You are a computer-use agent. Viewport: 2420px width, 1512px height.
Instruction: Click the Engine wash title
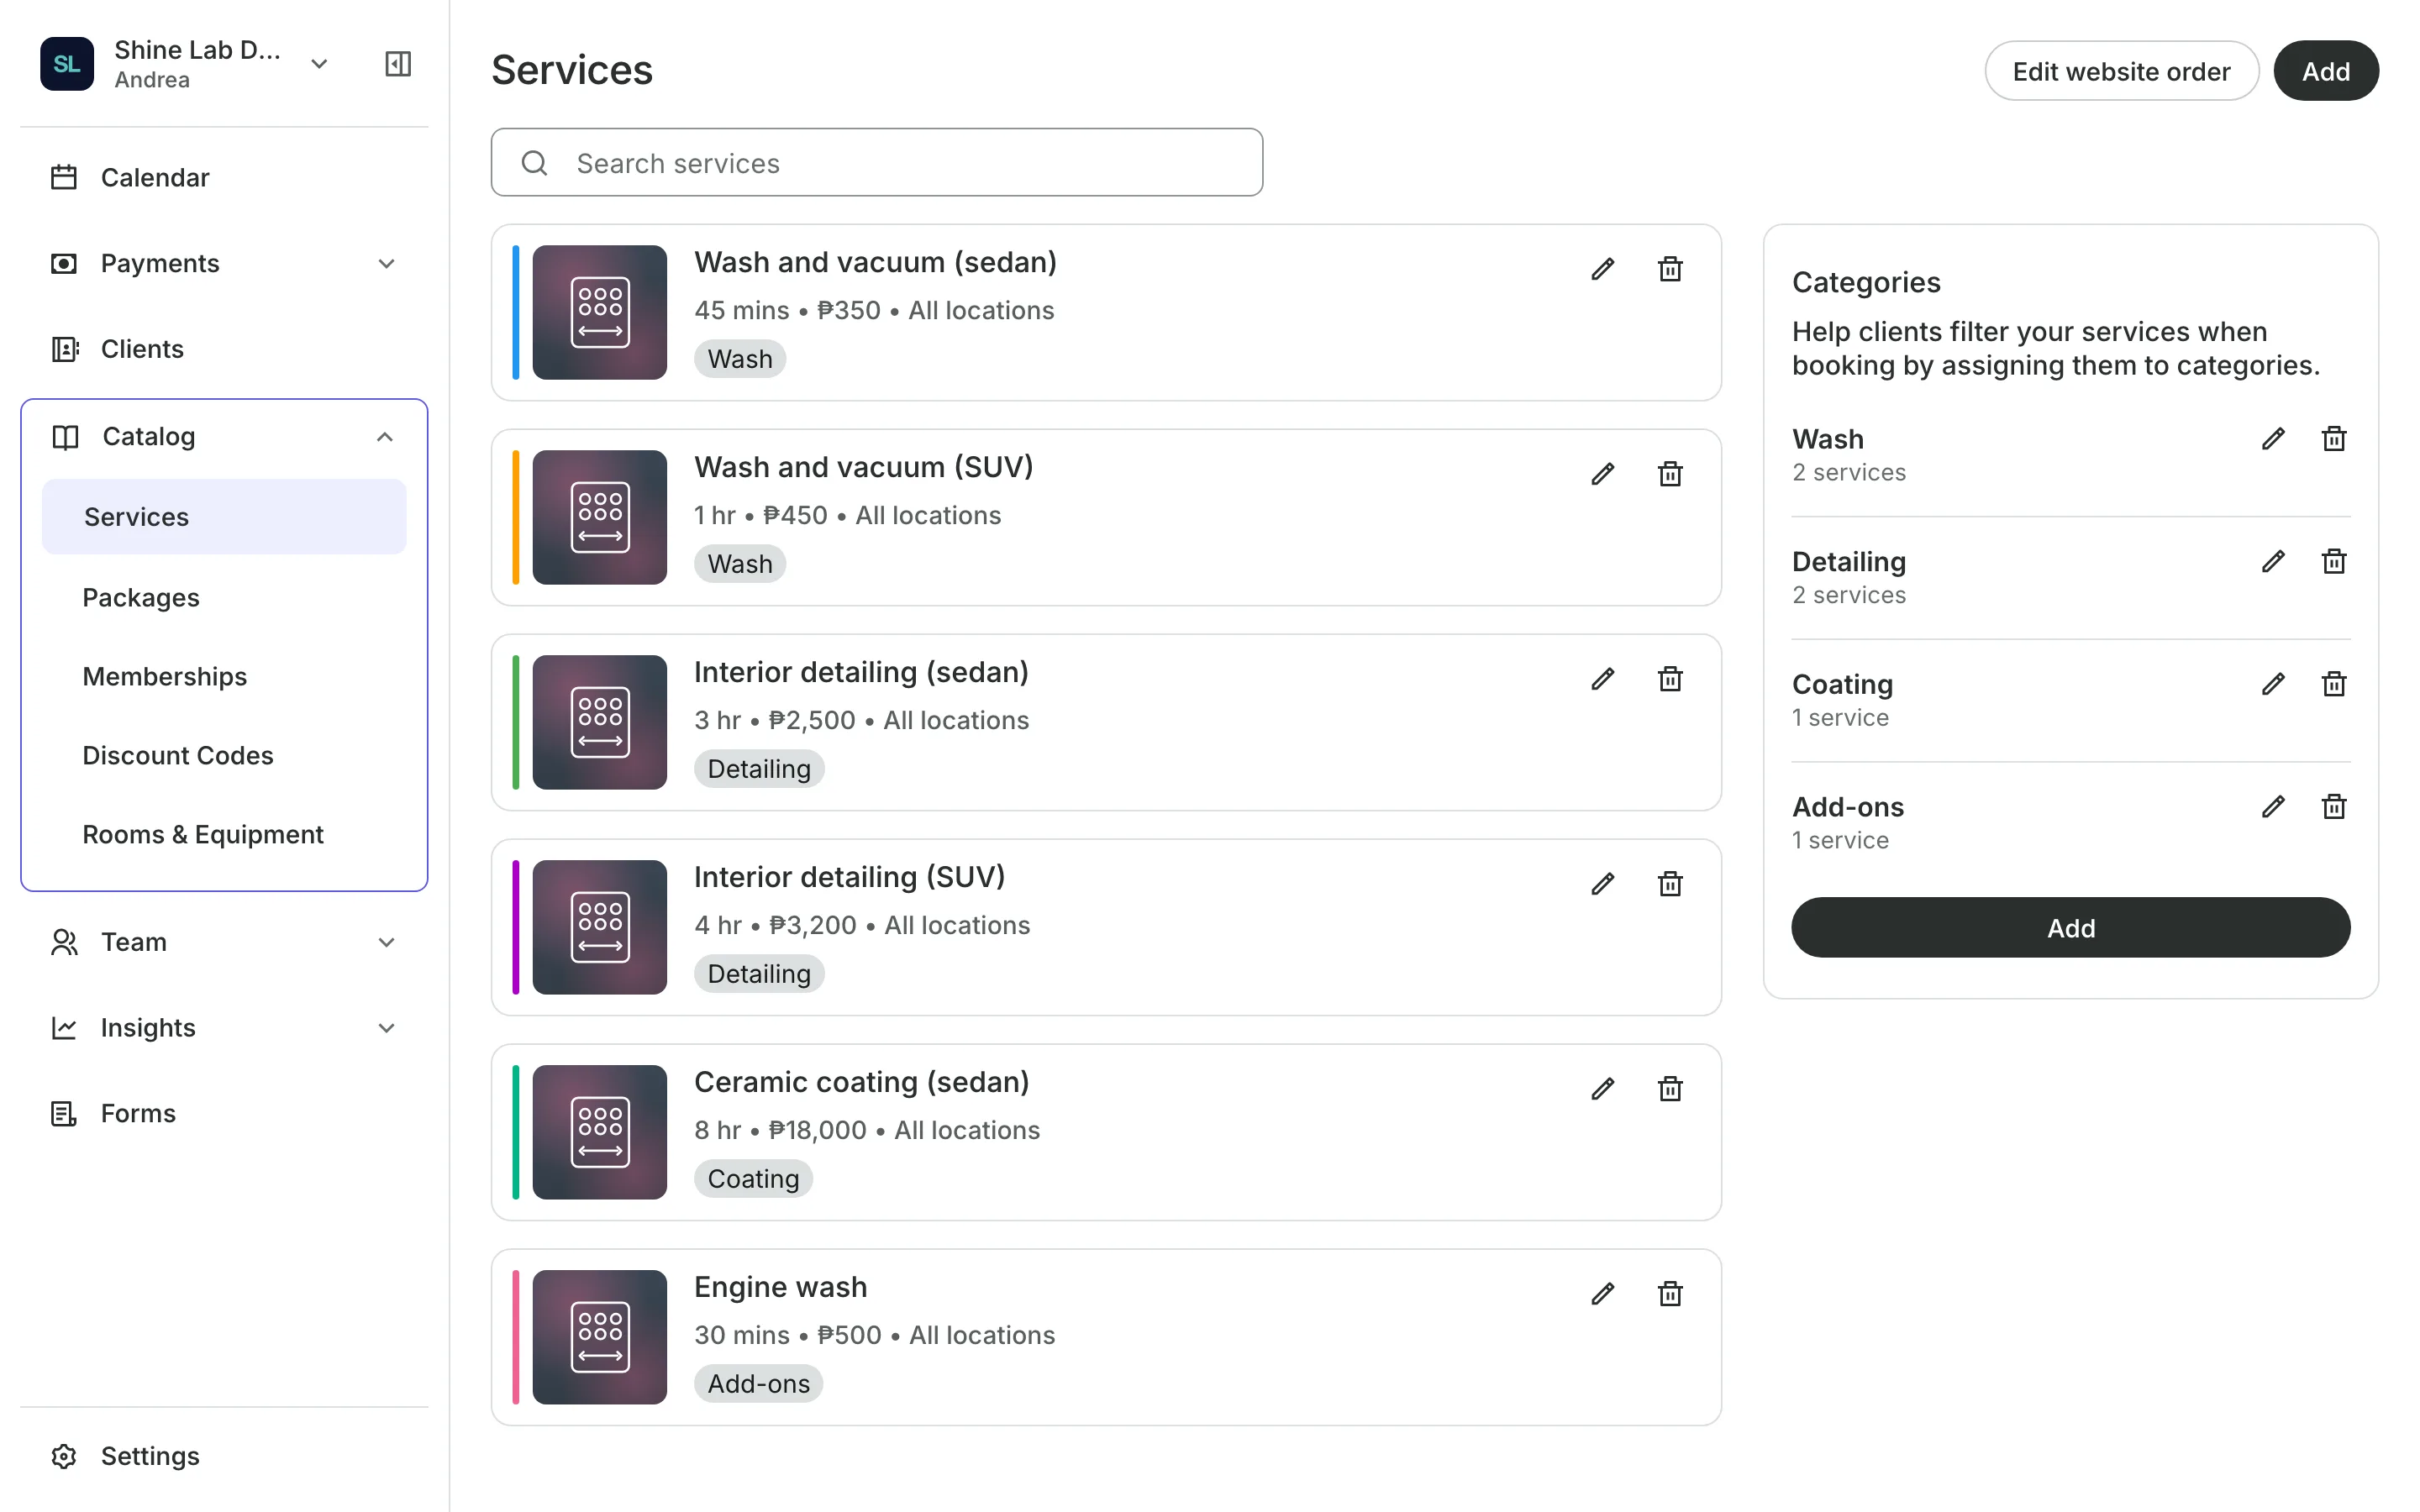click(x=780, y=1287)
